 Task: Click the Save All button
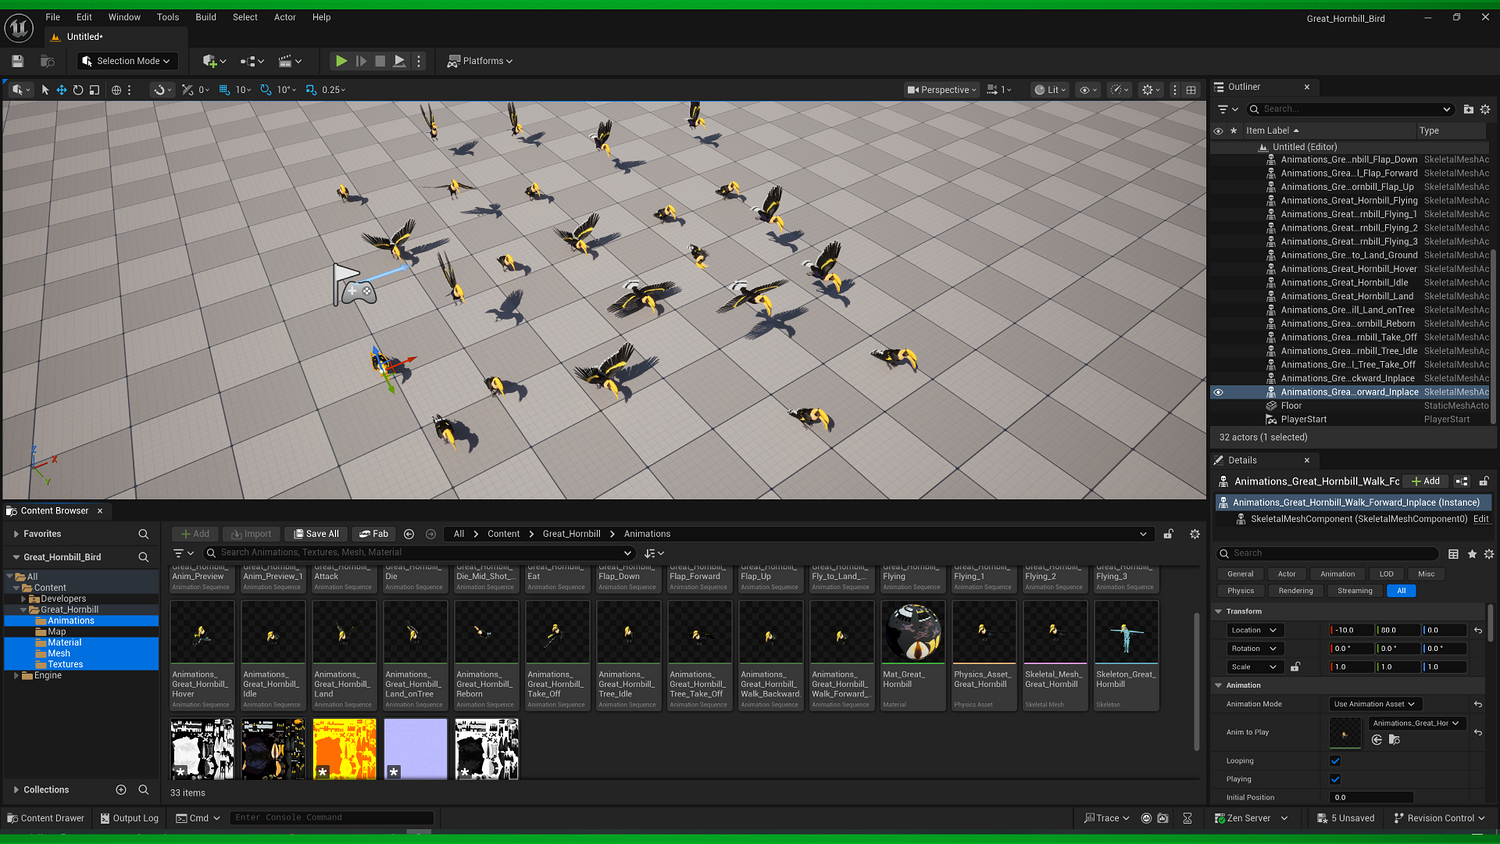[x=316, y=534]
